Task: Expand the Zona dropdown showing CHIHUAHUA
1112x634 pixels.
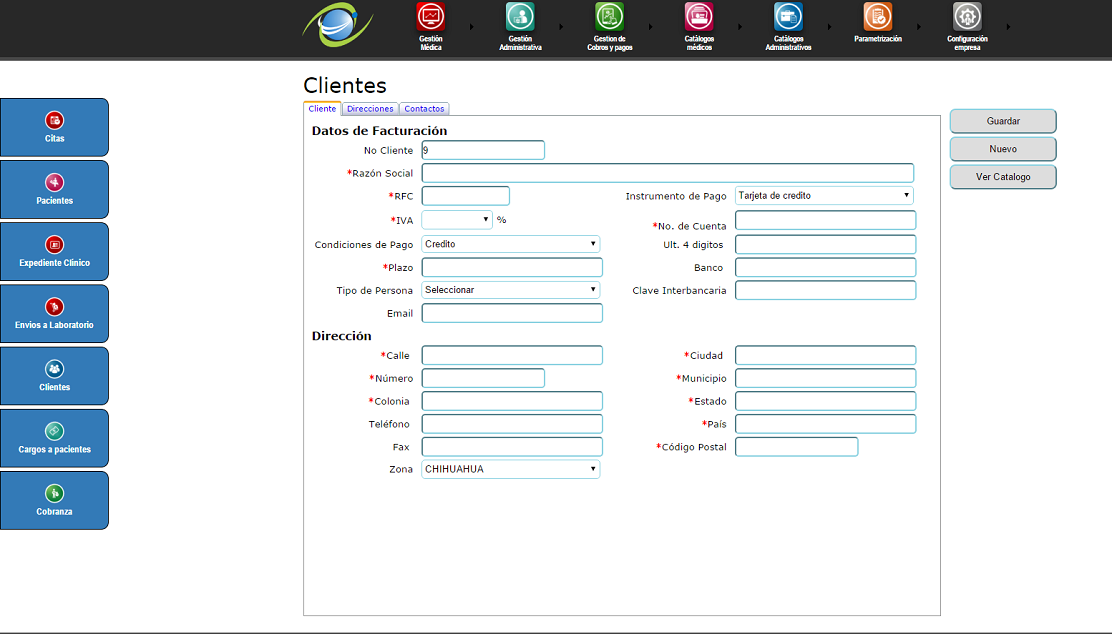Action: 510,469
